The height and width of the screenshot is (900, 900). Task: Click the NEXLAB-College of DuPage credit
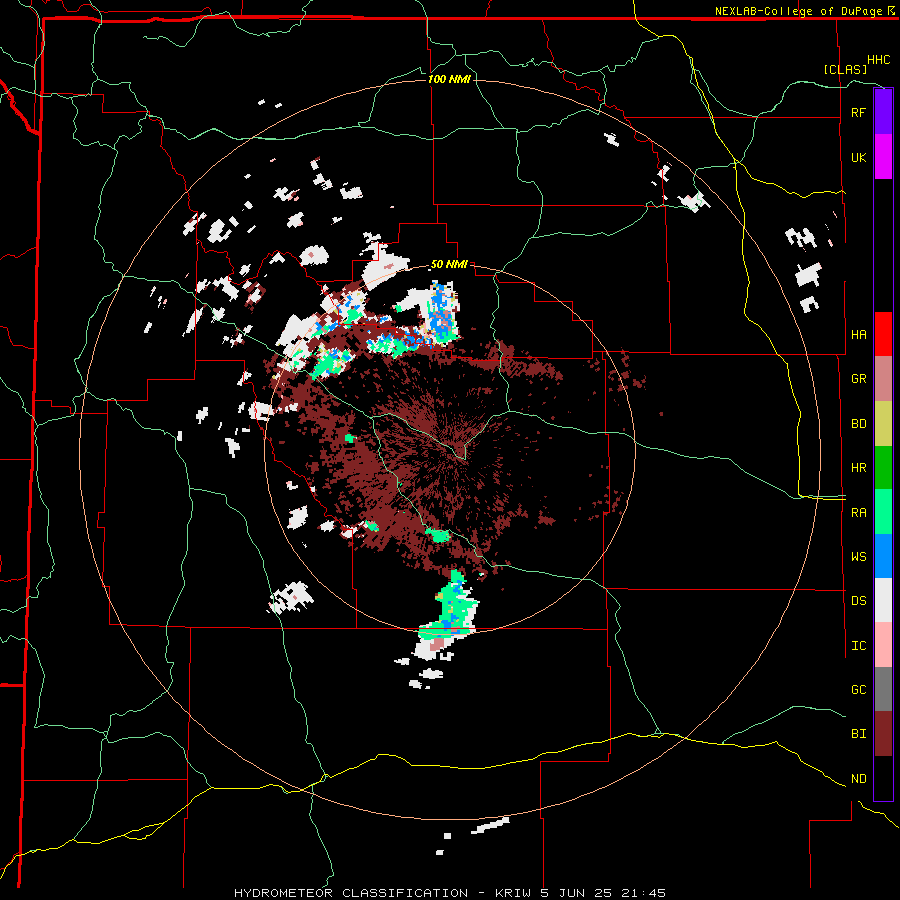[x=804, y=11]
